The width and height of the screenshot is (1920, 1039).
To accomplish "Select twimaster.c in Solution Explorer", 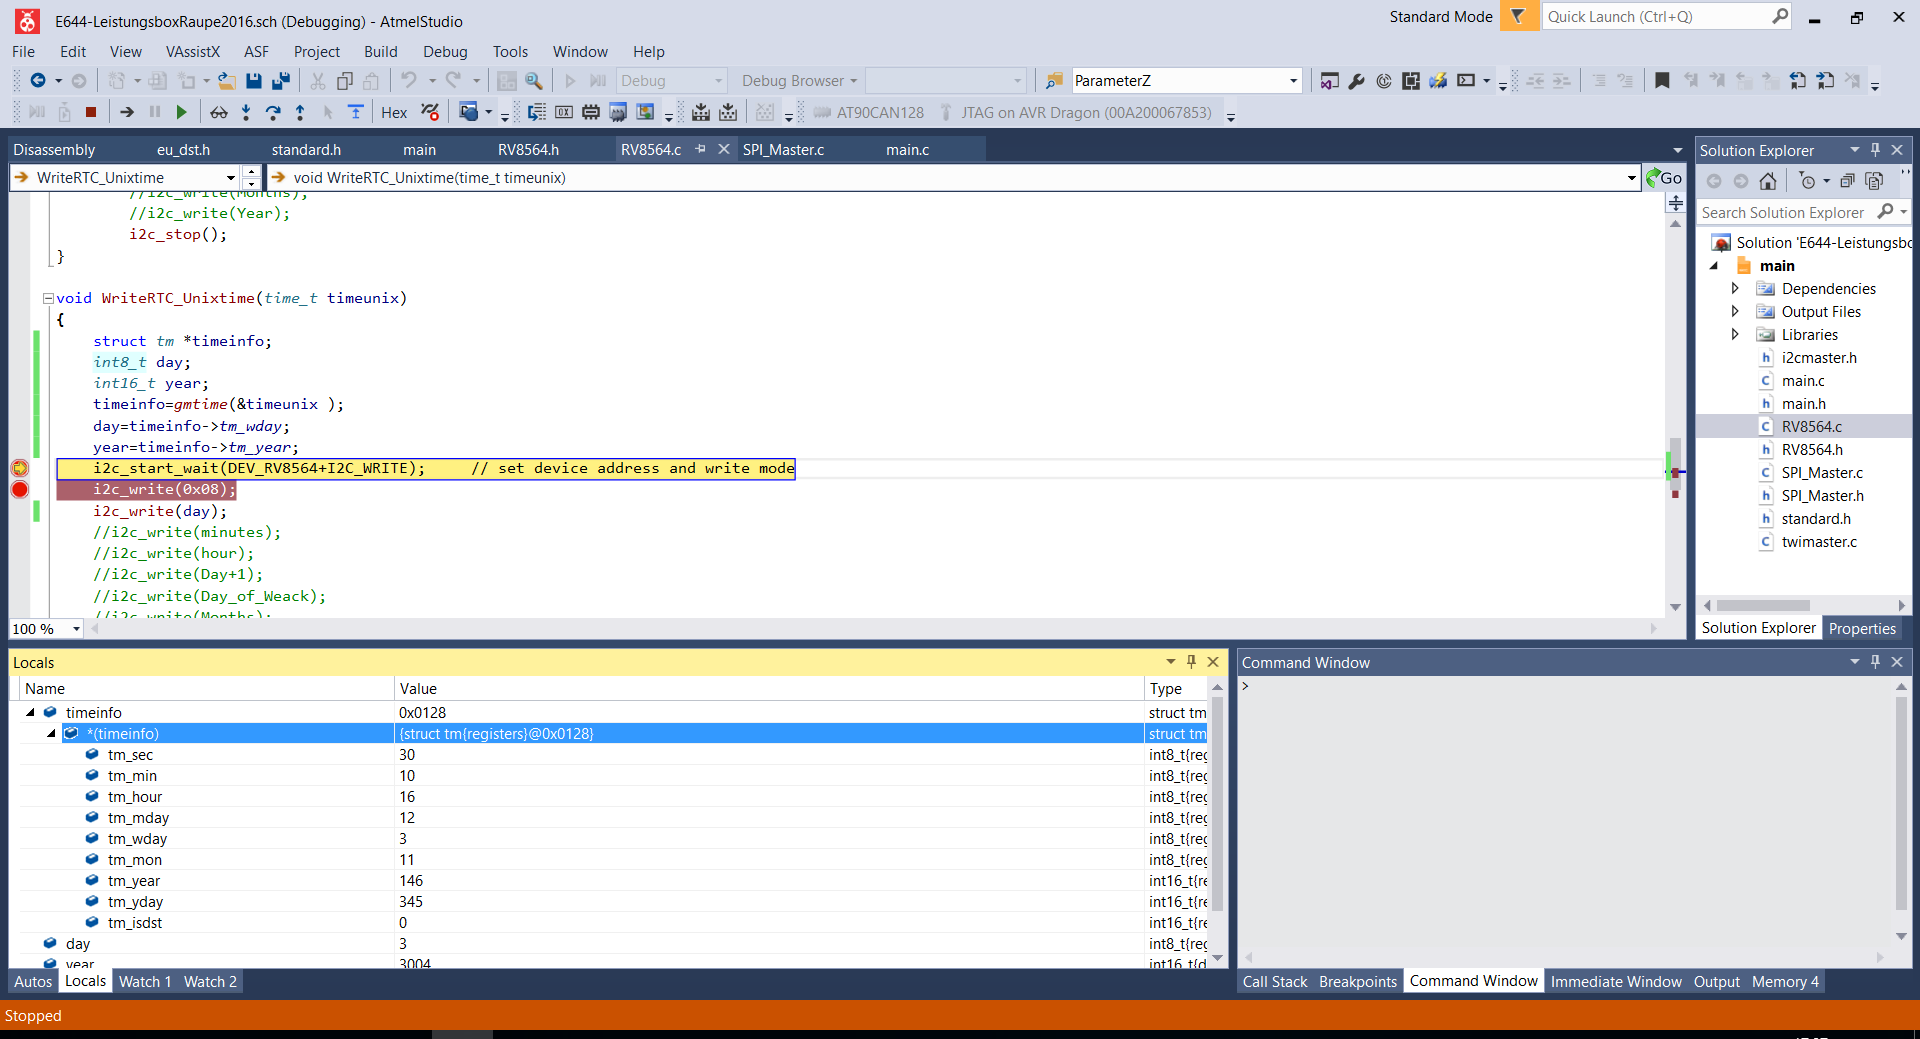I will point(1819,542).
